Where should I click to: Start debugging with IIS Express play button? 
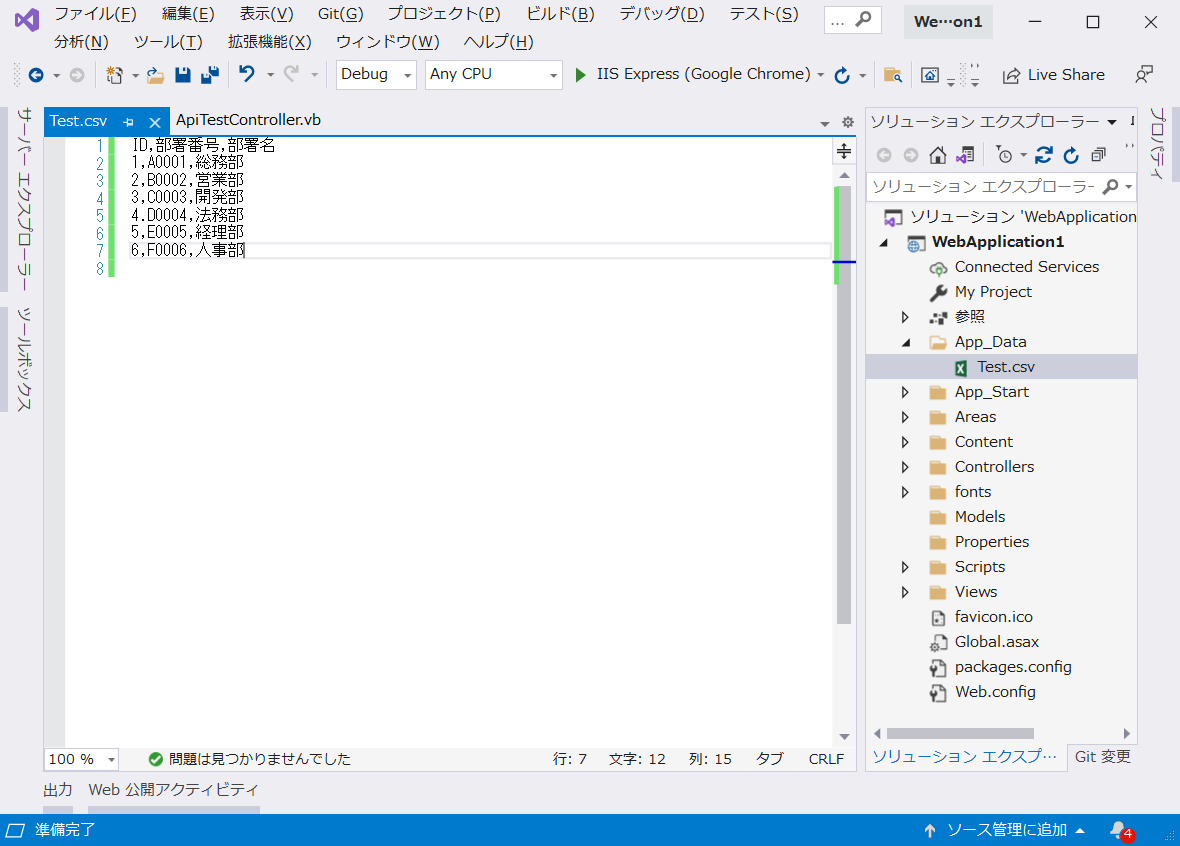click(581, 74)
